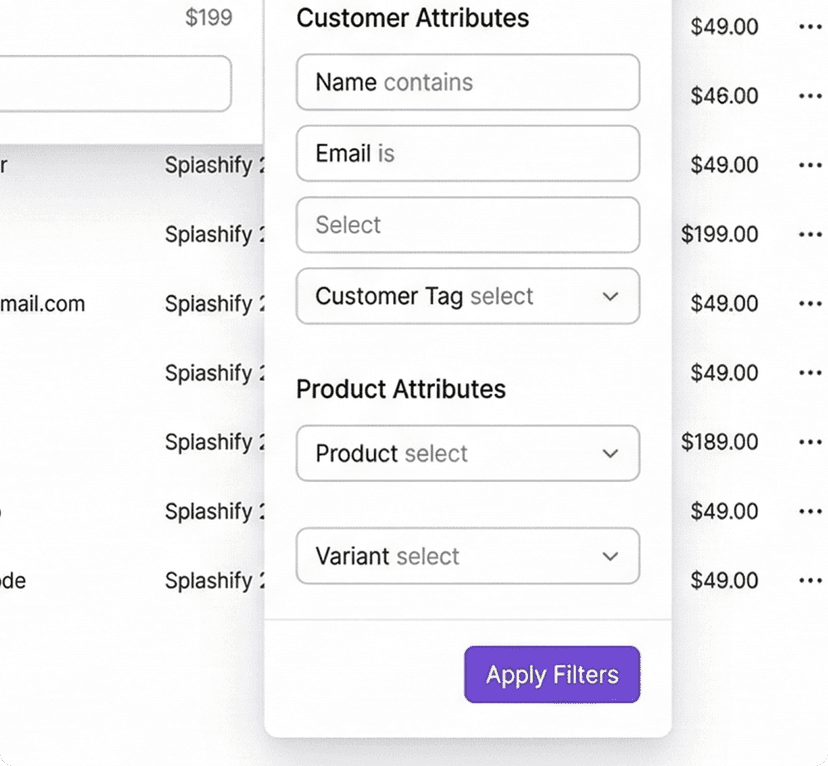Select the customer email ending in mail.com
Screen dimensions: 828x766
[44, 303]
